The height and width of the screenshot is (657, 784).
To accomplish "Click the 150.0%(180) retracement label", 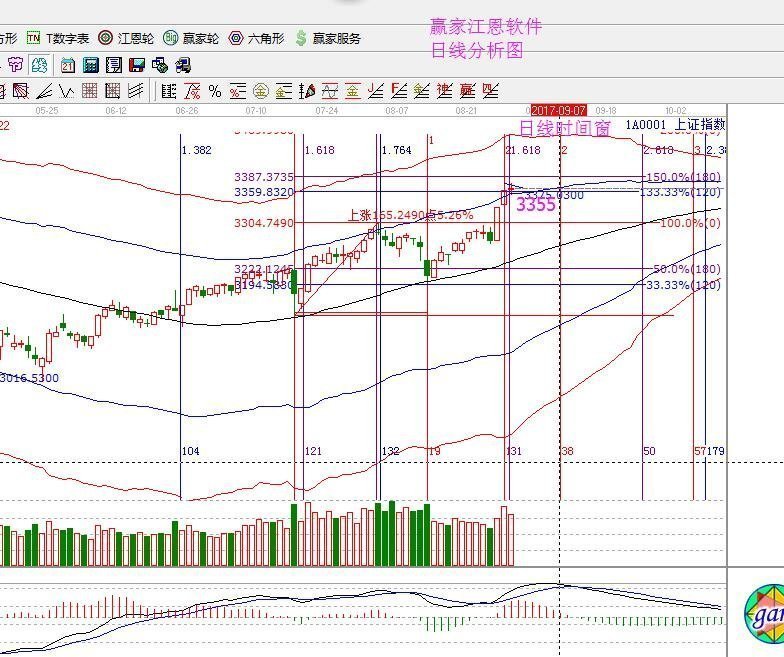I will 684,177.
